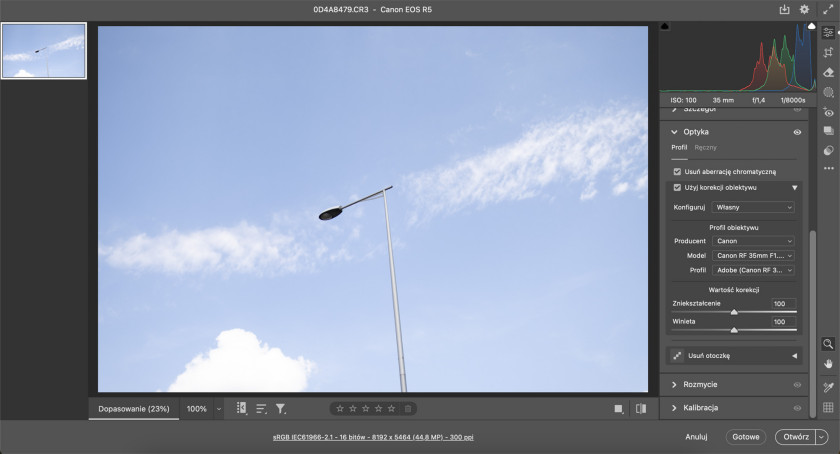Rate the photo five stars

click(392, 408)
